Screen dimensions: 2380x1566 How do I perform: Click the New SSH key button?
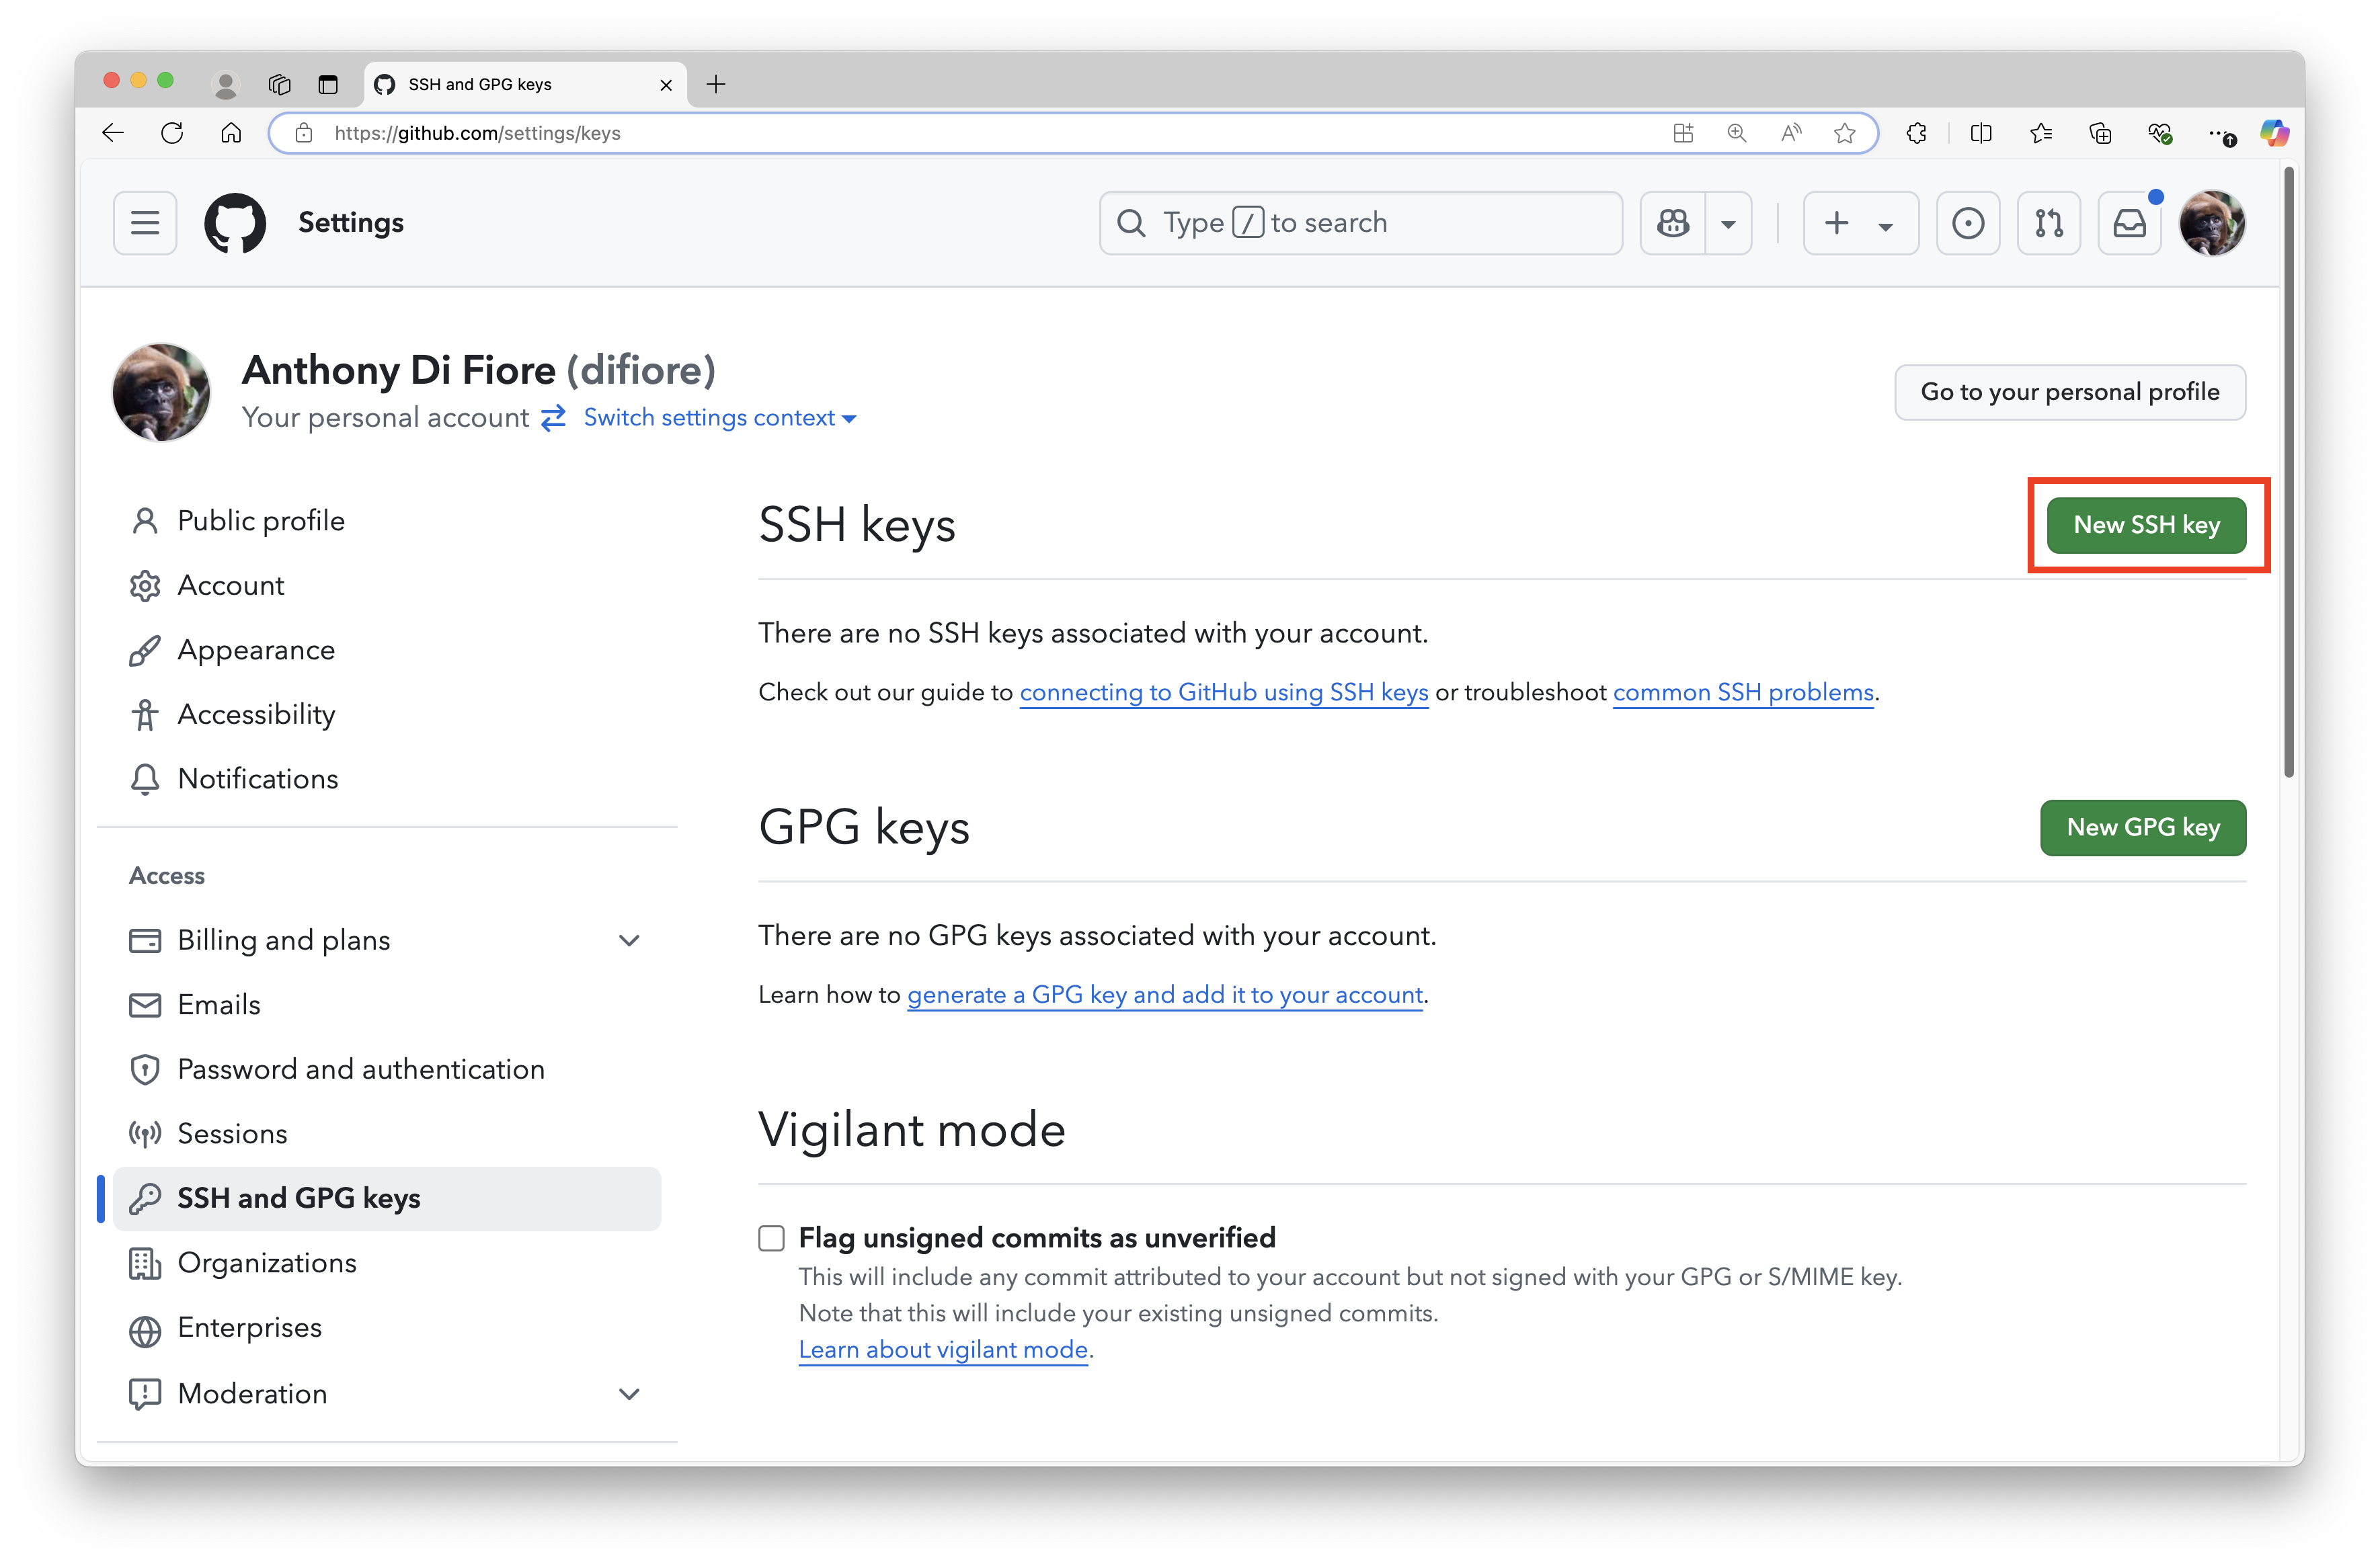tap(2146, 525)
